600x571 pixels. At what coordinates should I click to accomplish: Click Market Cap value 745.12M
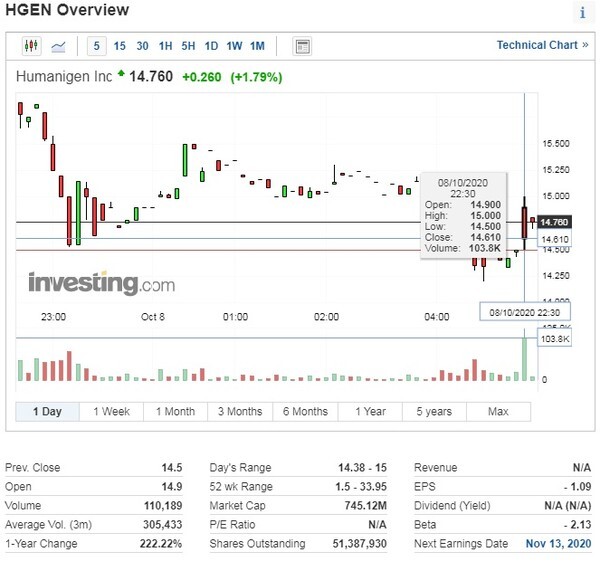pos(365,506)
